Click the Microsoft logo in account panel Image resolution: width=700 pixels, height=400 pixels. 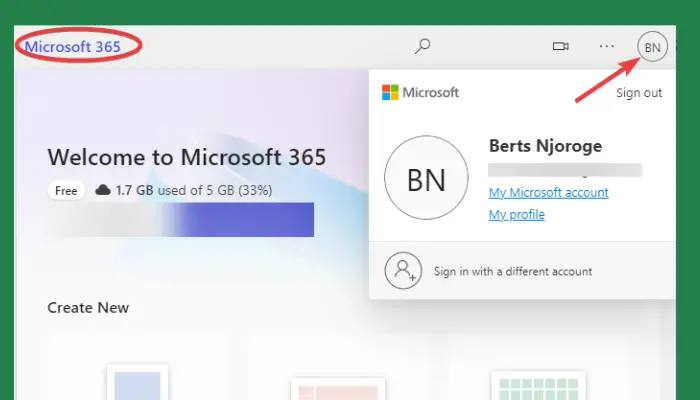click(x=420, y=92)
